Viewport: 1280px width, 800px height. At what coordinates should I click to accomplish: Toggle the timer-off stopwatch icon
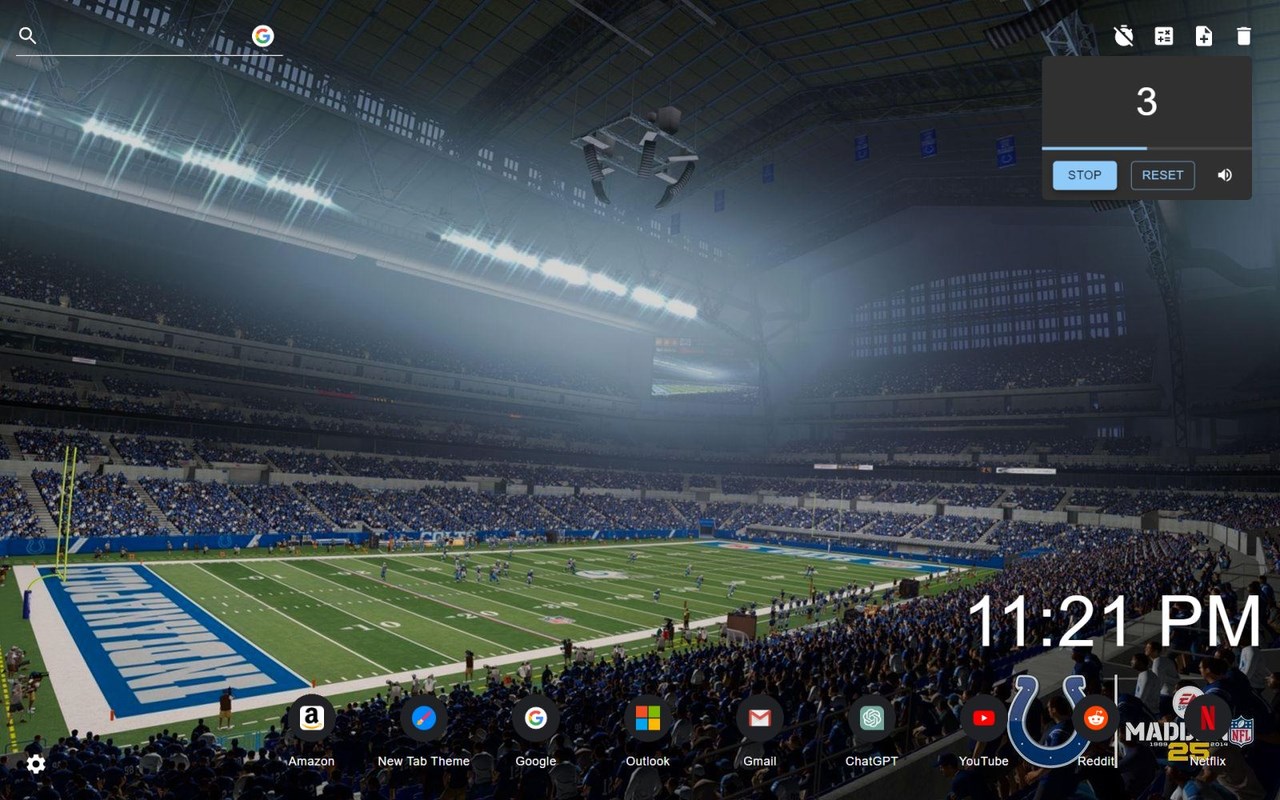click(1124, 36)
